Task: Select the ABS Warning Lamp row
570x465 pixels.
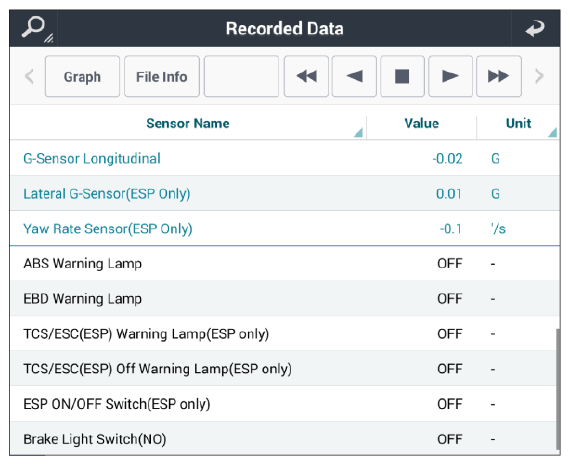Action: [x=285, y=264]
